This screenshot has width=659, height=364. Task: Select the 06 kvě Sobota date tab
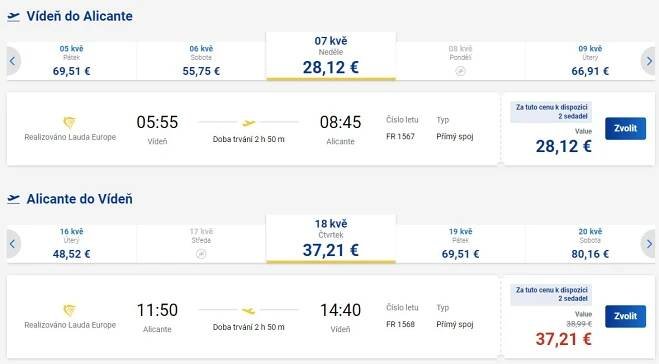coord(201,61)
